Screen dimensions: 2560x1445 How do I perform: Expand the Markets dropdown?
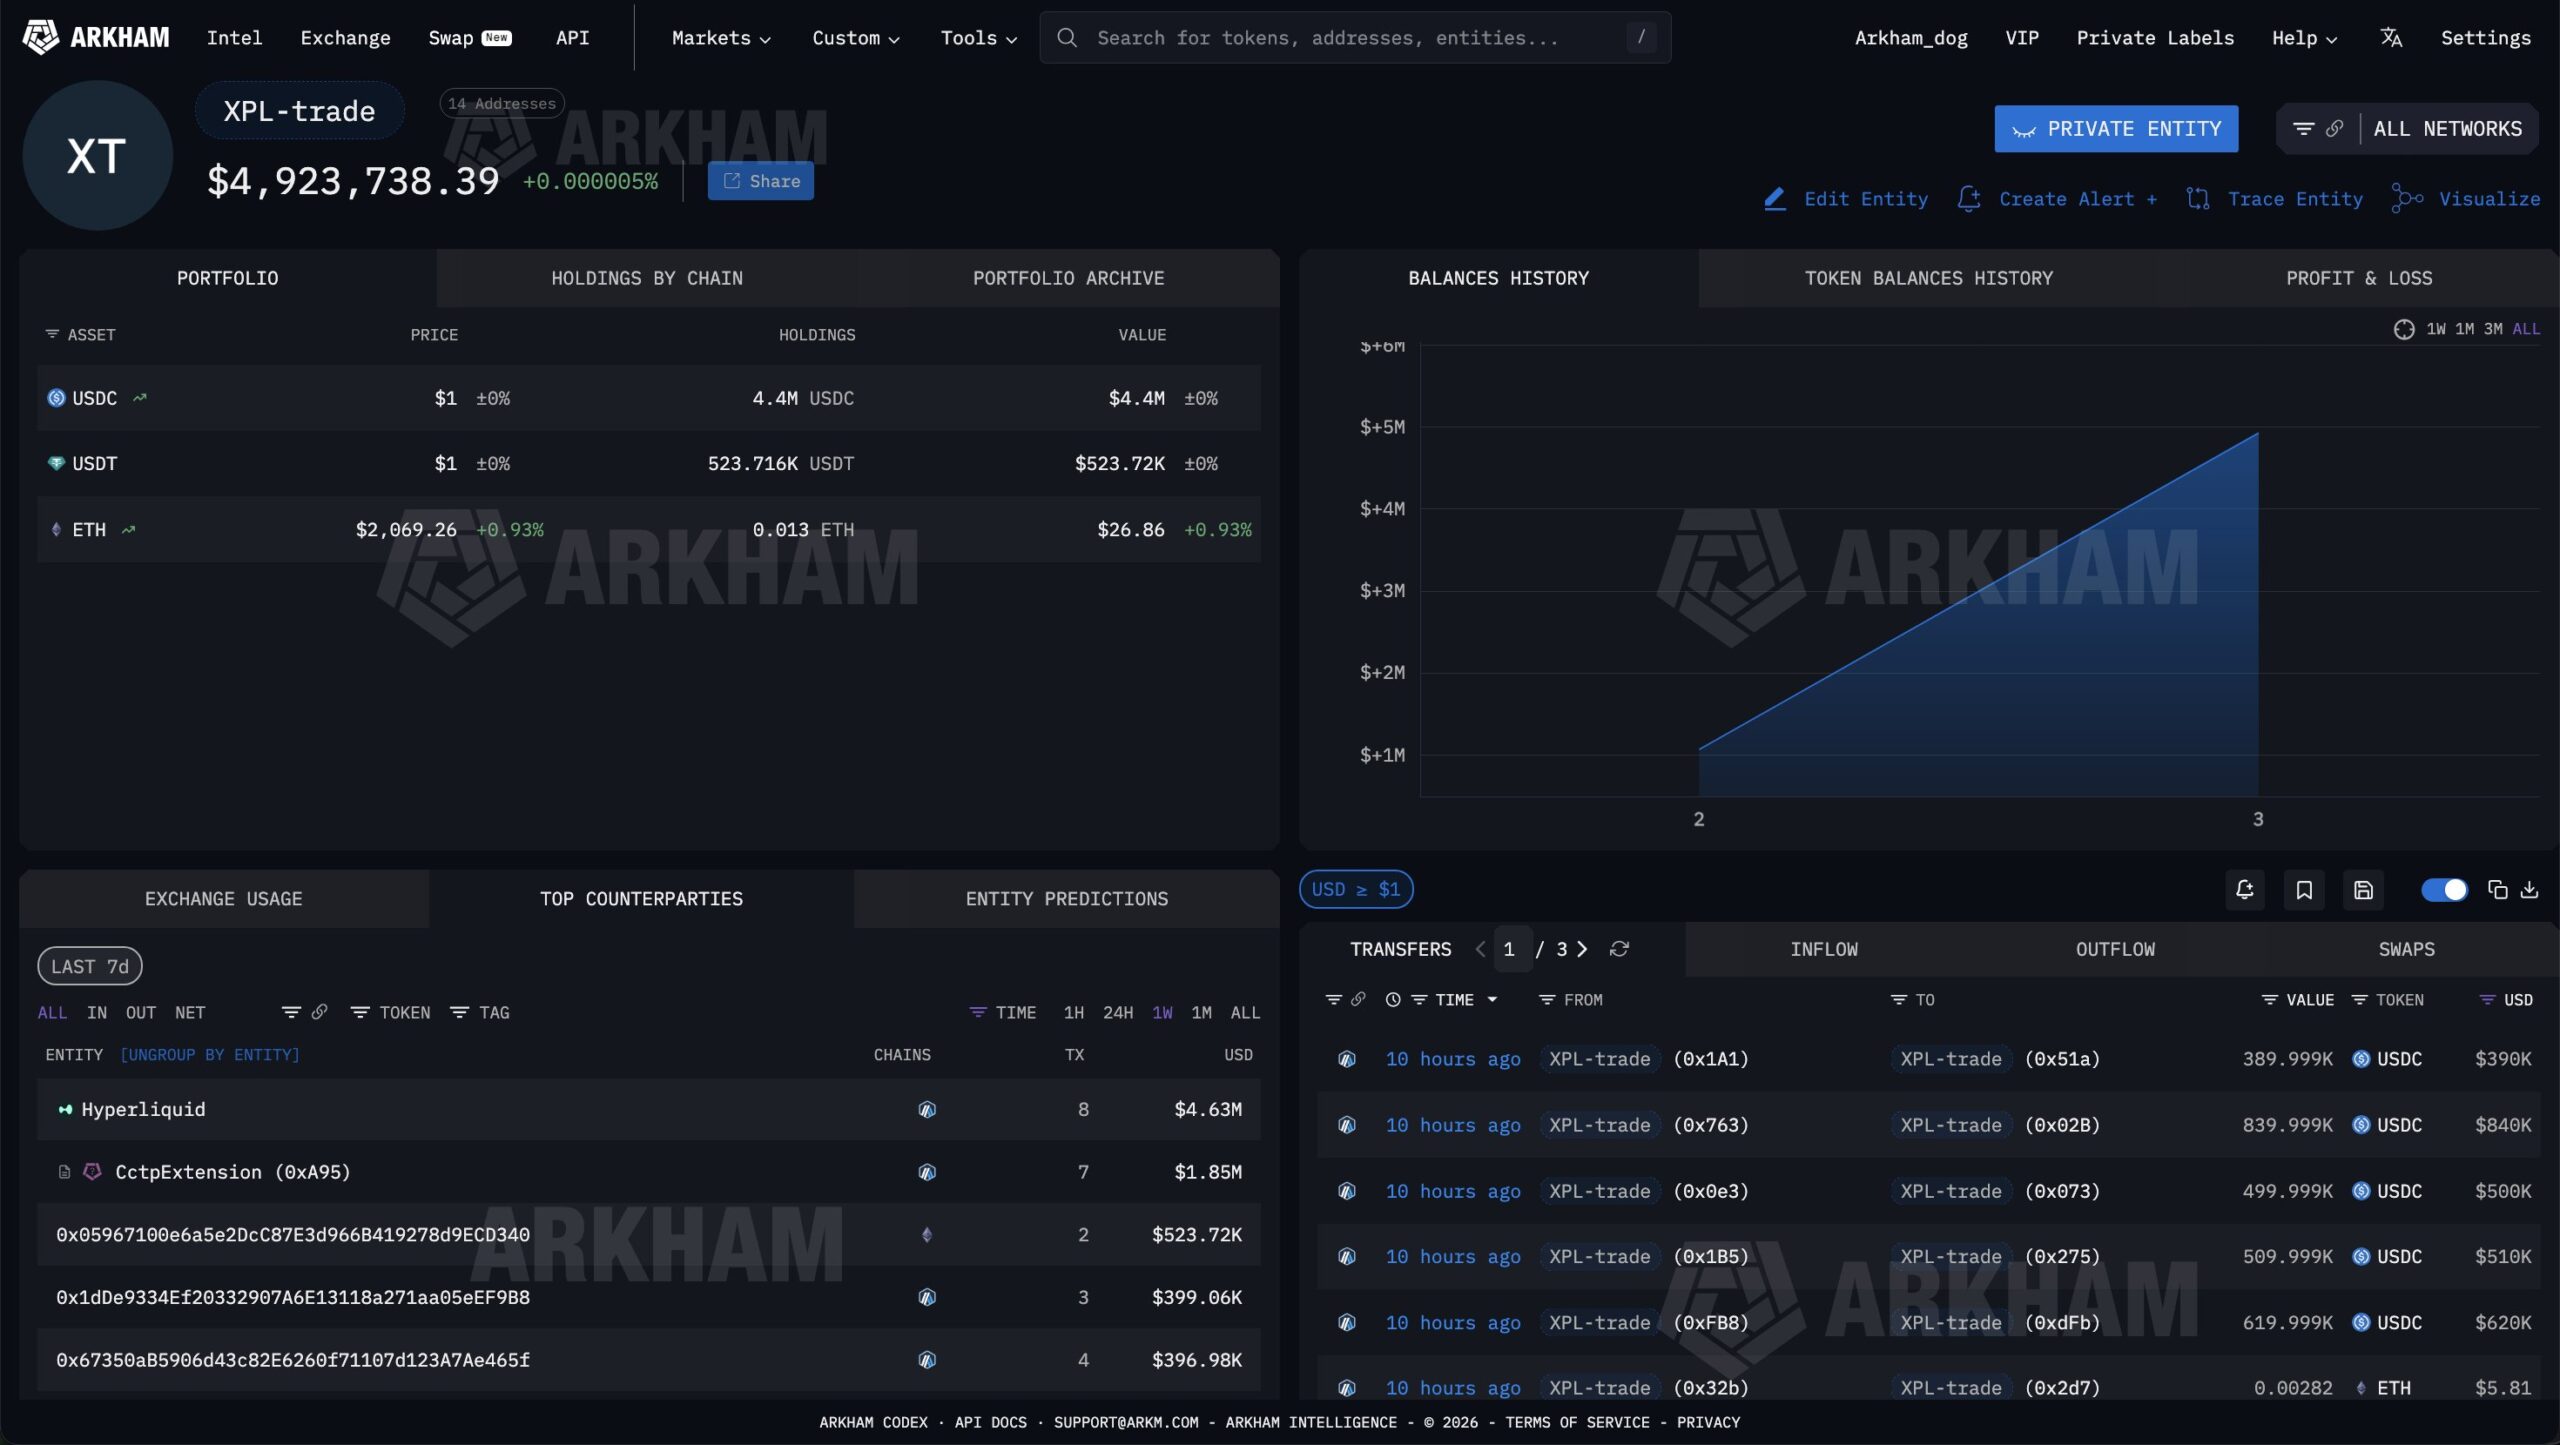(x=719, y=37)
